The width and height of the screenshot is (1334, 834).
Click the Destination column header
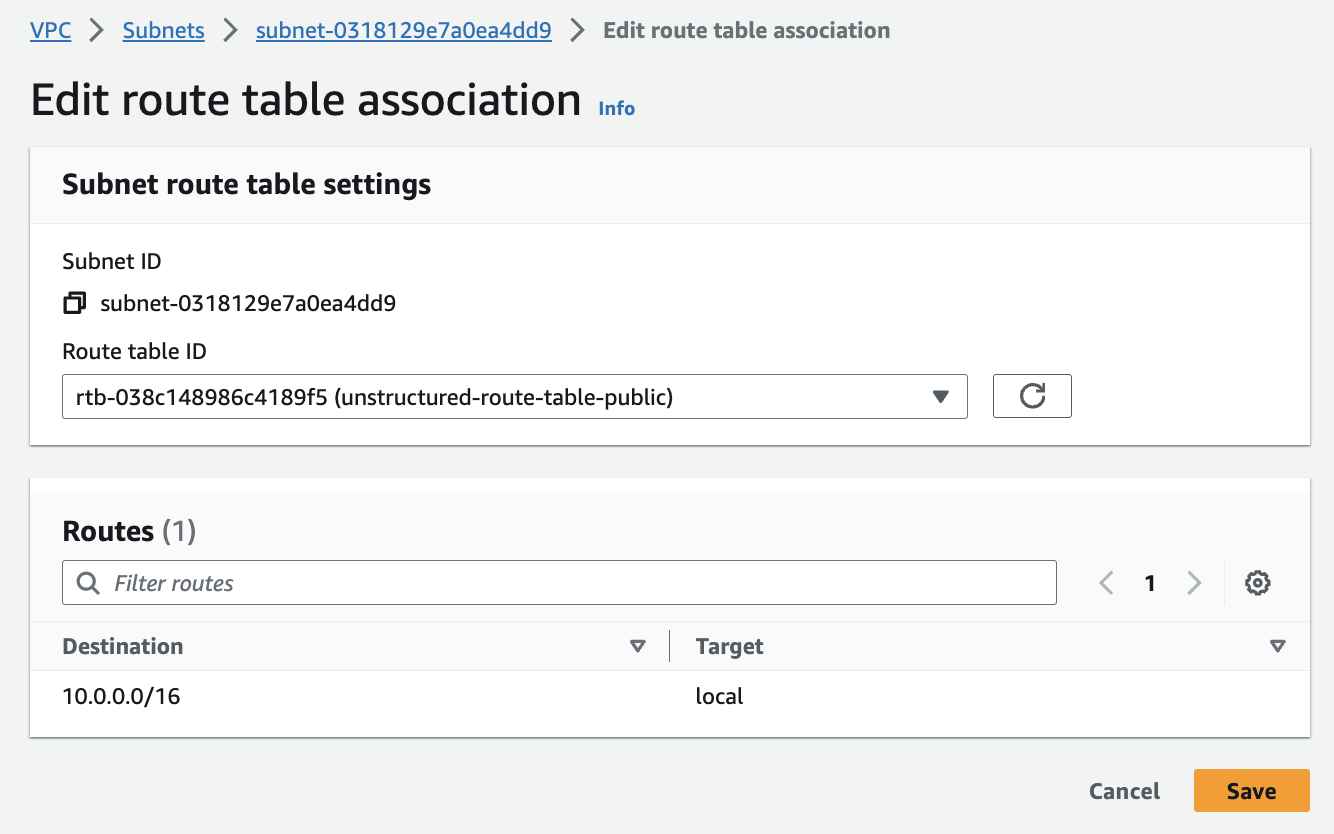pos(122,646)
